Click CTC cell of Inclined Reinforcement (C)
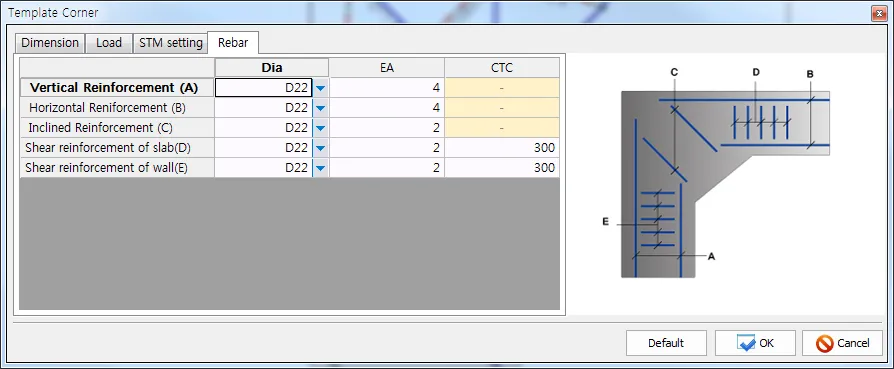Viewport: 894px width, 369px height. 502,128
